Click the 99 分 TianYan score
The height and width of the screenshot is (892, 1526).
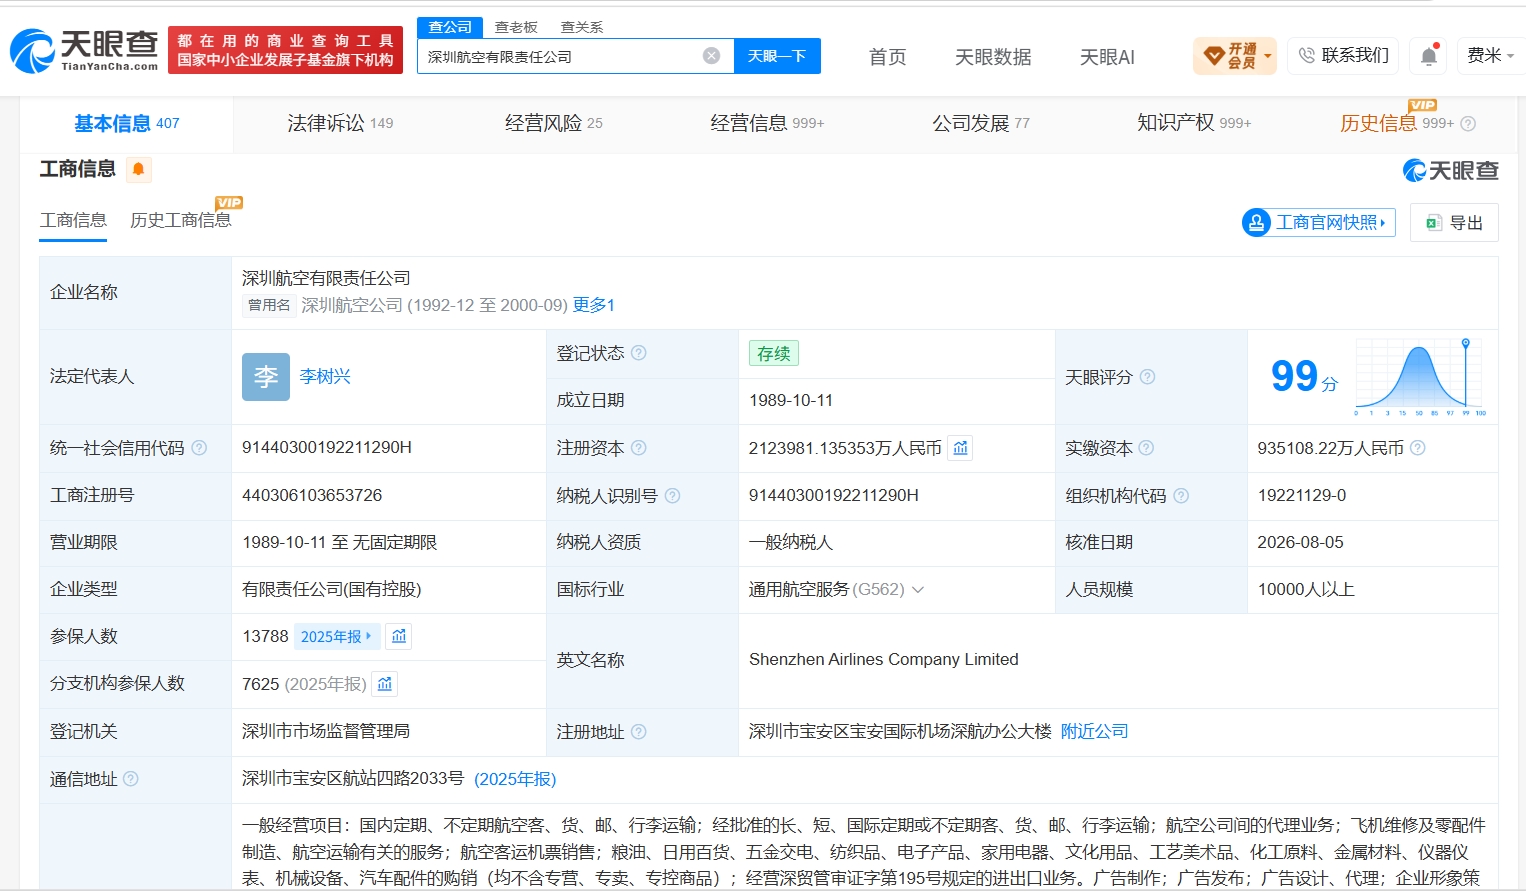(x=1304, y=377)
